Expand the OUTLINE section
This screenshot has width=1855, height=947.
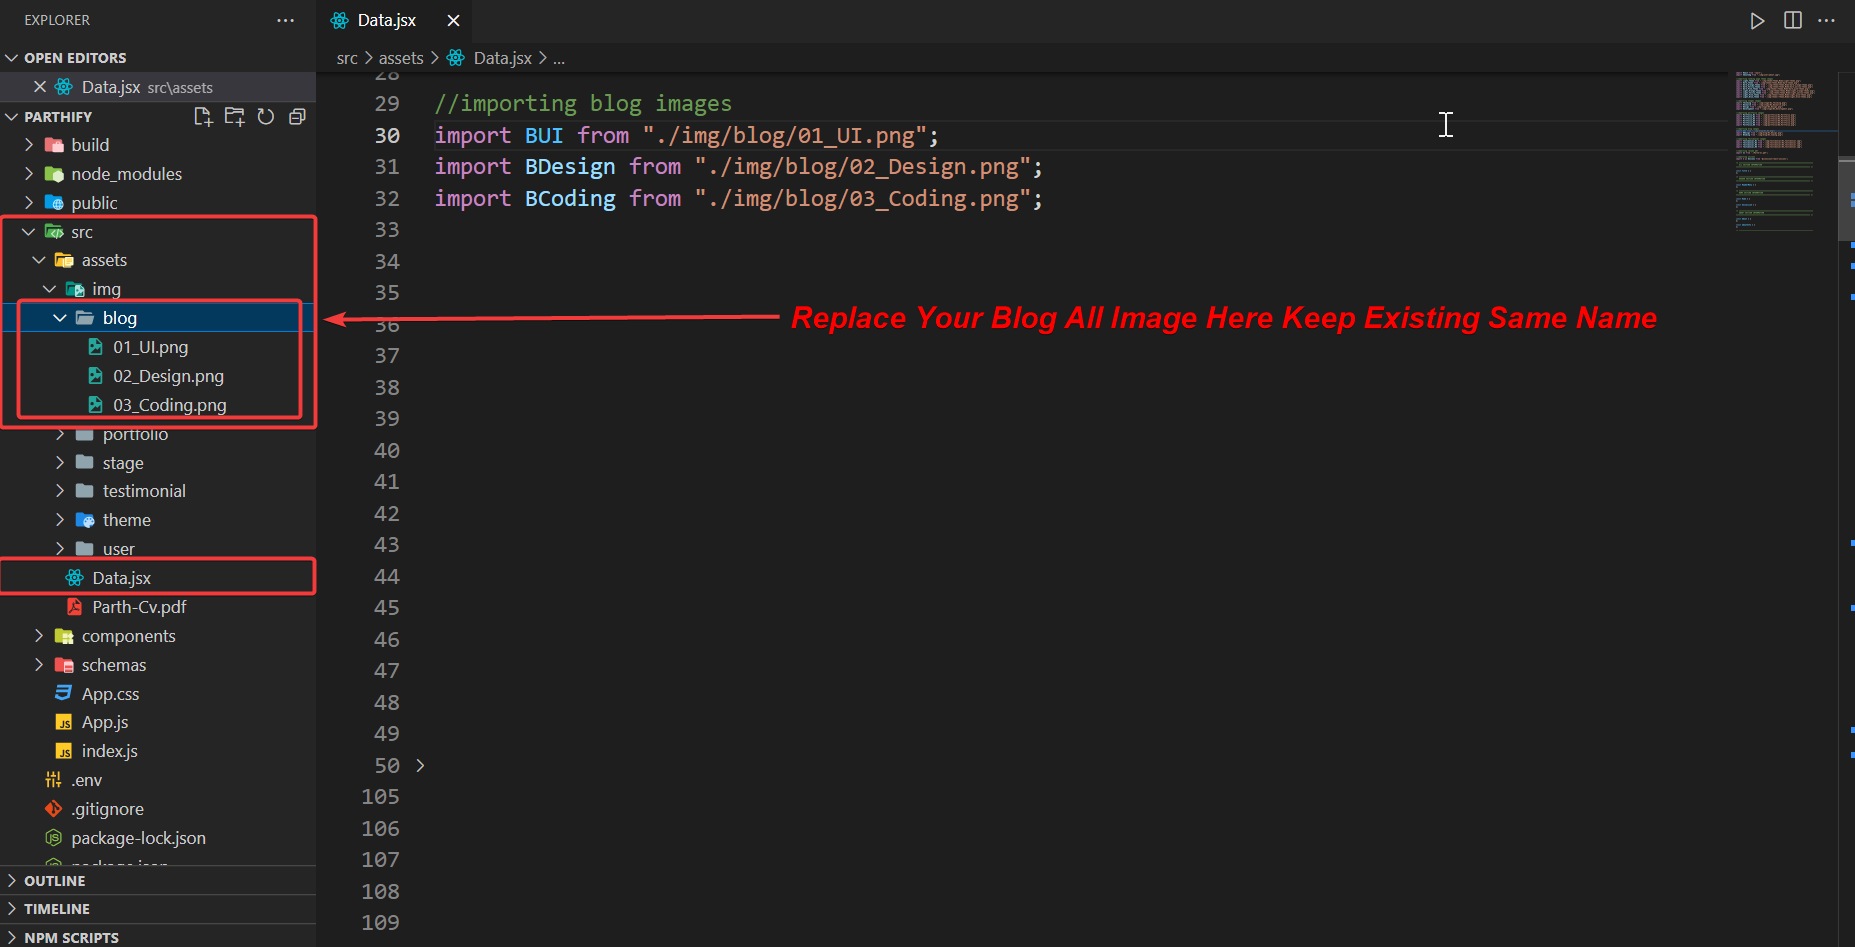coord(55,881)
